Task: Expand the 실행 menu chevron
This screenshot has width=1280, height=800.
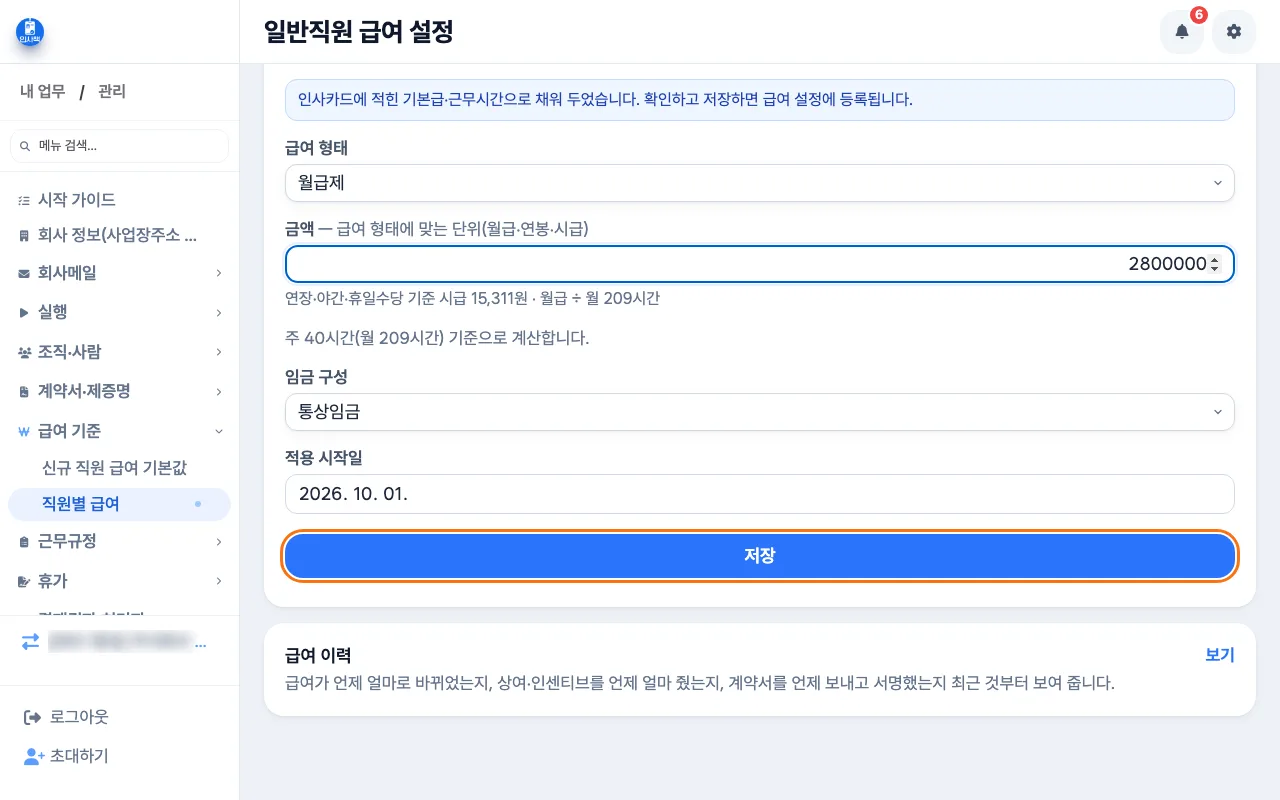Action: click(218, 312)
